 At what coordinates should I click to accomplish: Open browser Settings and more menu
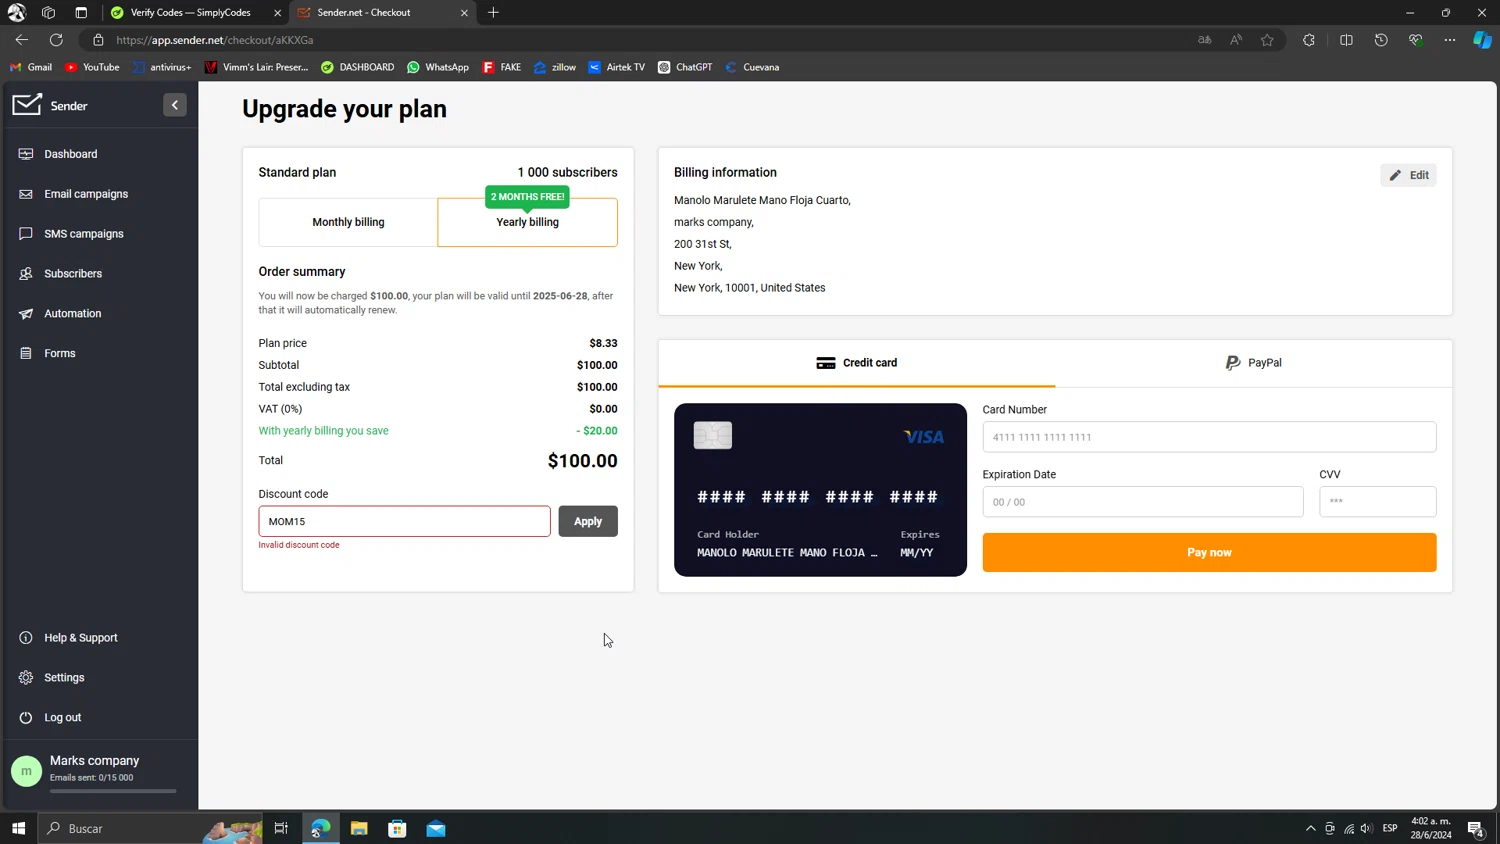tap(1450, 40)
